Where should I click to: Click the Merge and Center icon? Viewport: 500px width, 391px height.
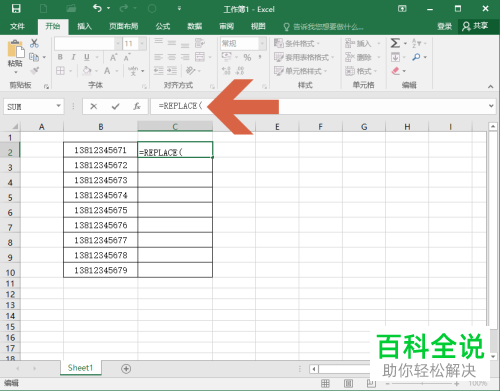click(x=200, y=57)
